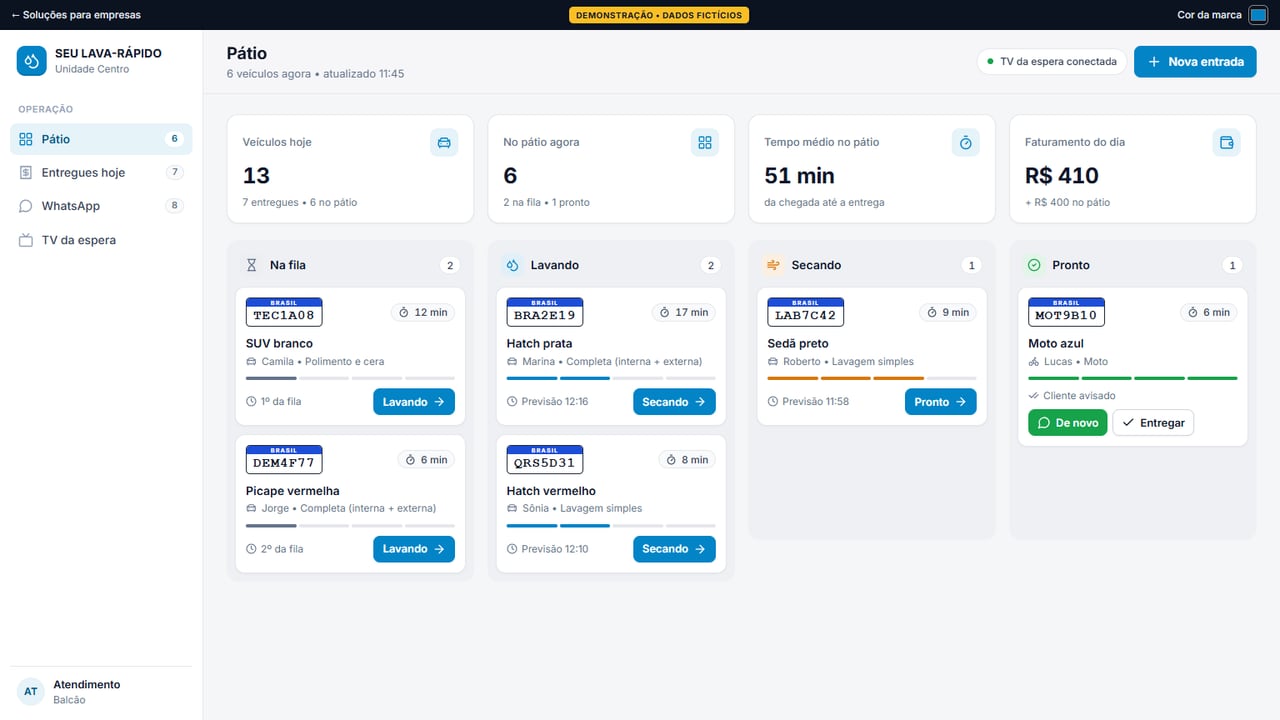Open Entregues hoje in sidebar

101,172
